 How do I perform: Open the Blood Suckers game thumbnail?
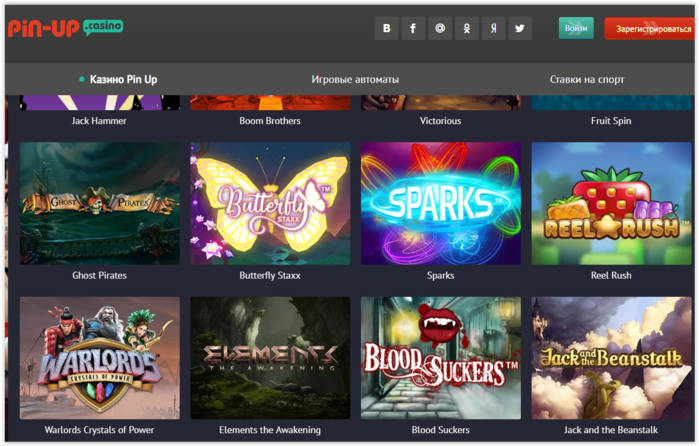(x=441, y=358)
